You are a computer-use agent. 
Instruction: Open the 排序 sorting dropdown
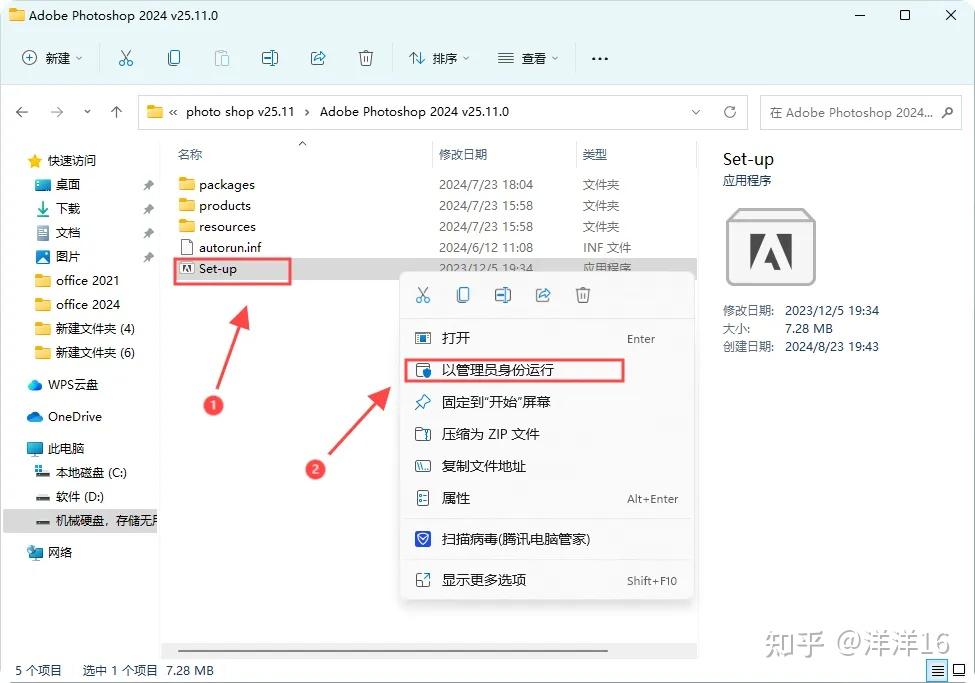point(438,58)
